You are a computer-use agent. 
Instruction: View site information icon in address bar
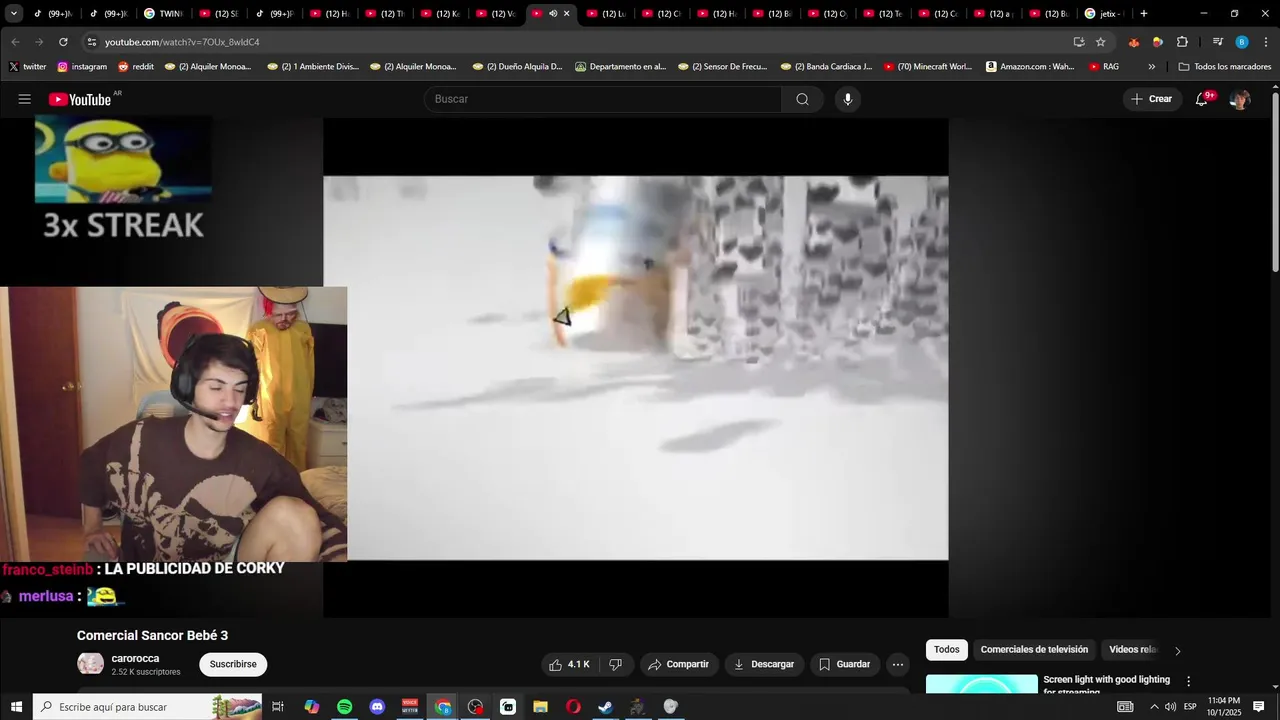[x=92, y=42]
